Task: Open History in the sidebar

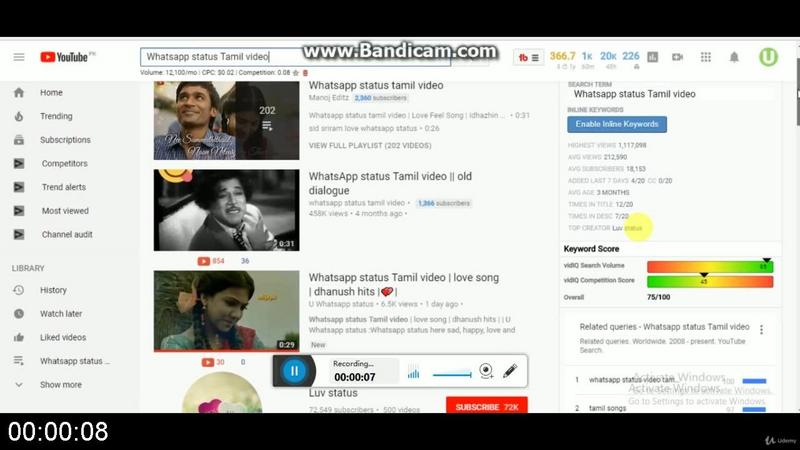Action: [x=53, y=290]
